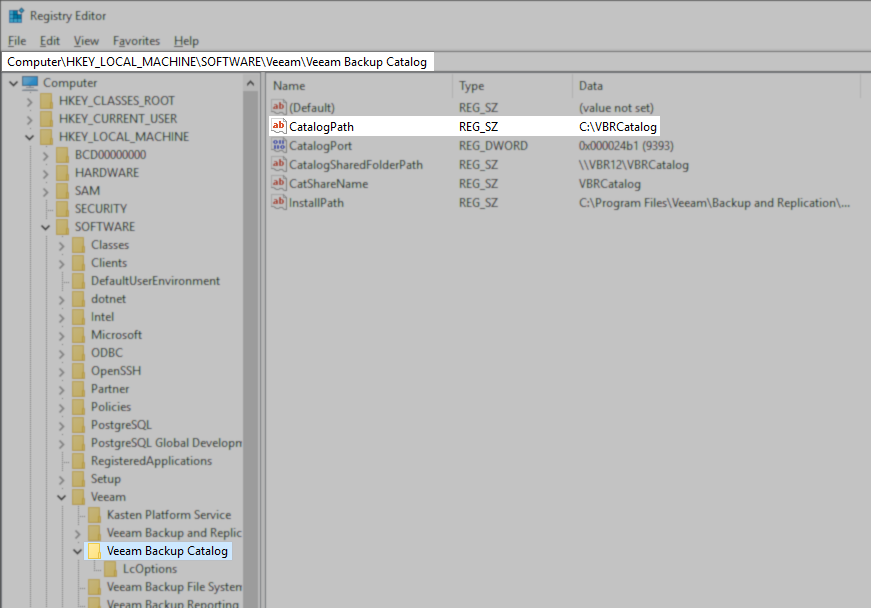Expand the SAM key chevron

[46, 192]
